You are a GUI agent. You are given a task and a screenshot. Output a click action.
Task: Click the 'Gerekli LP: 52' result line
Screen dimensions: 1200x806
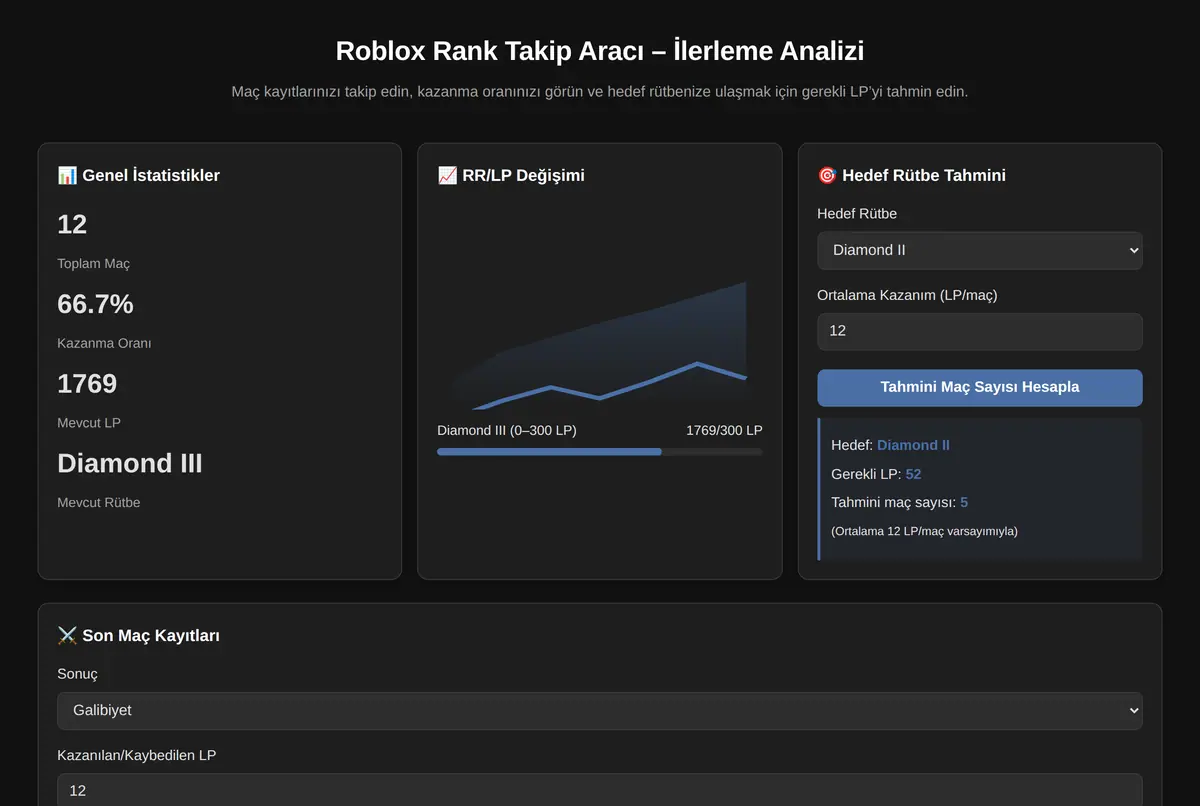(x=876, y=474)
